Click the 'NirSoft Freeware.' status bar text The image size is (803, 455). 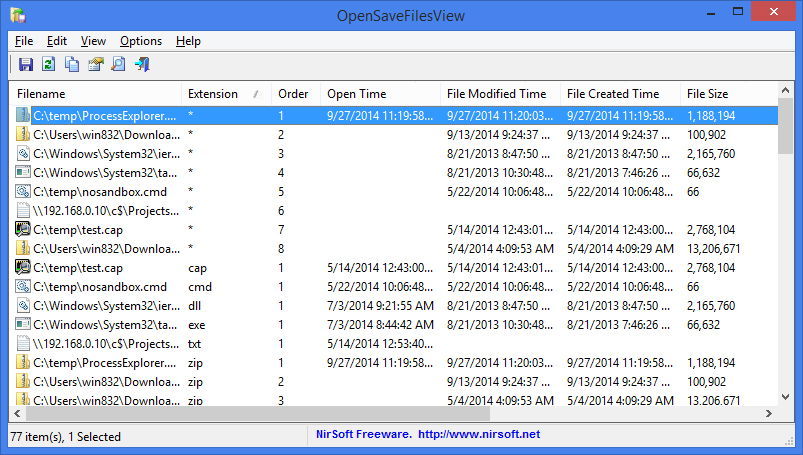pyautogui.click(x=364, y=434)
